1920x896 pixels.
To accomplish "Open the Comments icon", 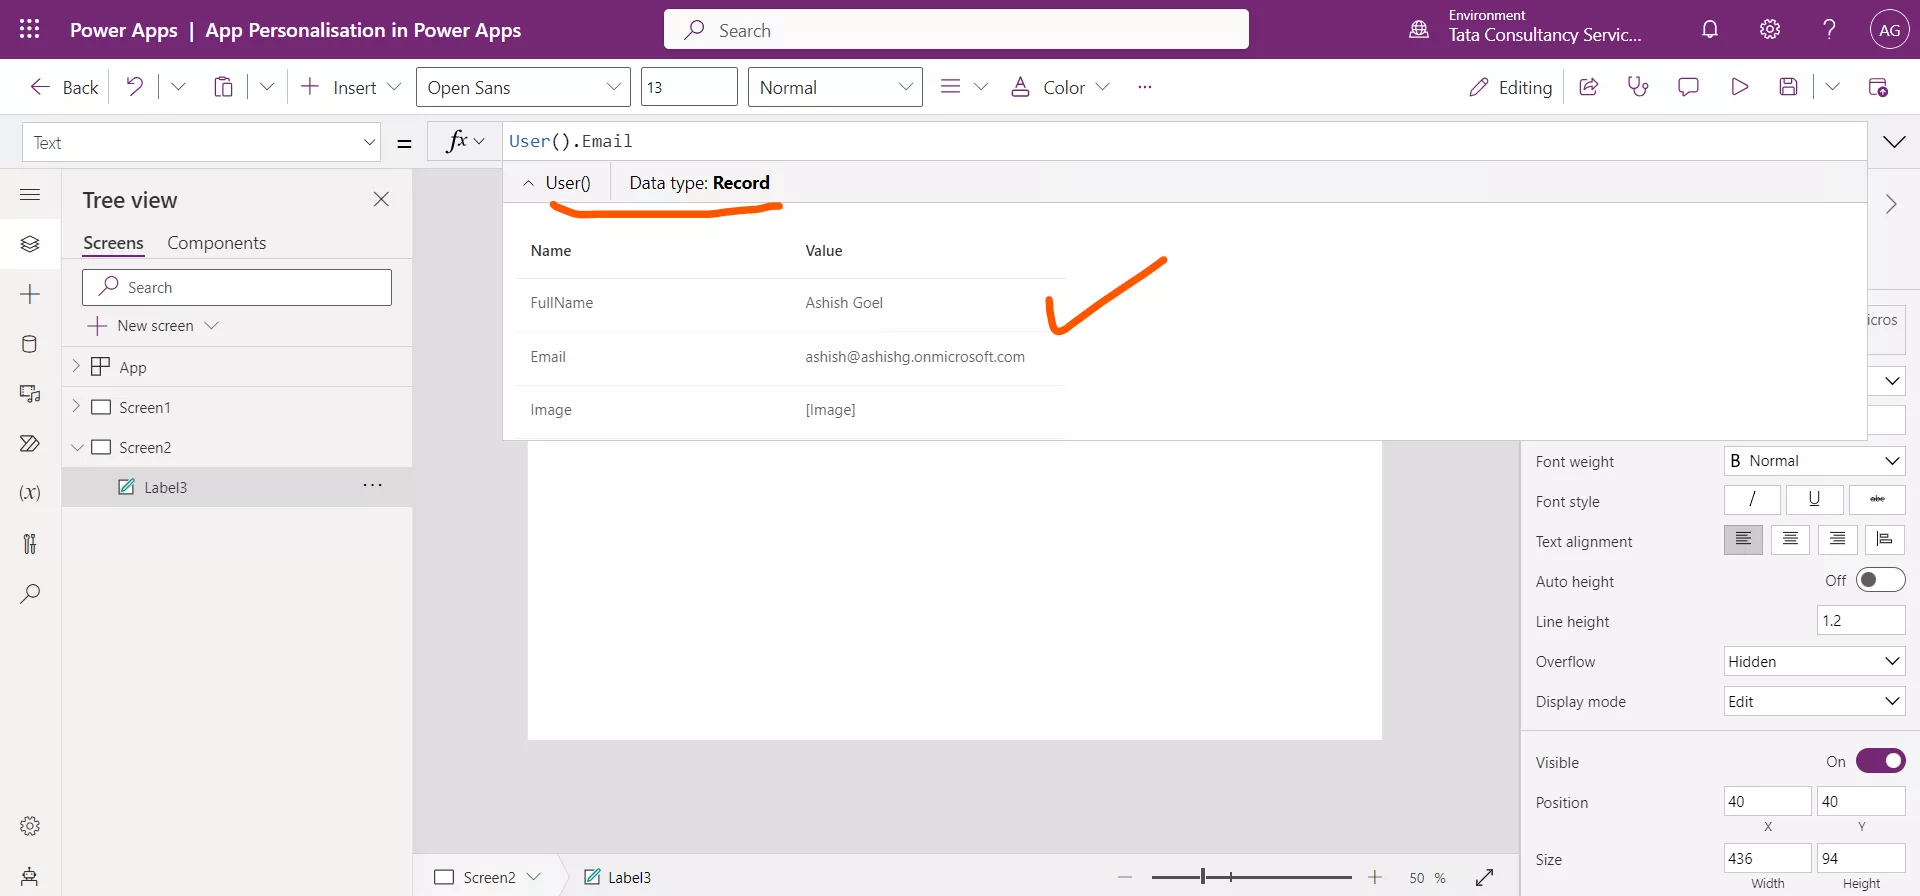I will pos(1688,87).
